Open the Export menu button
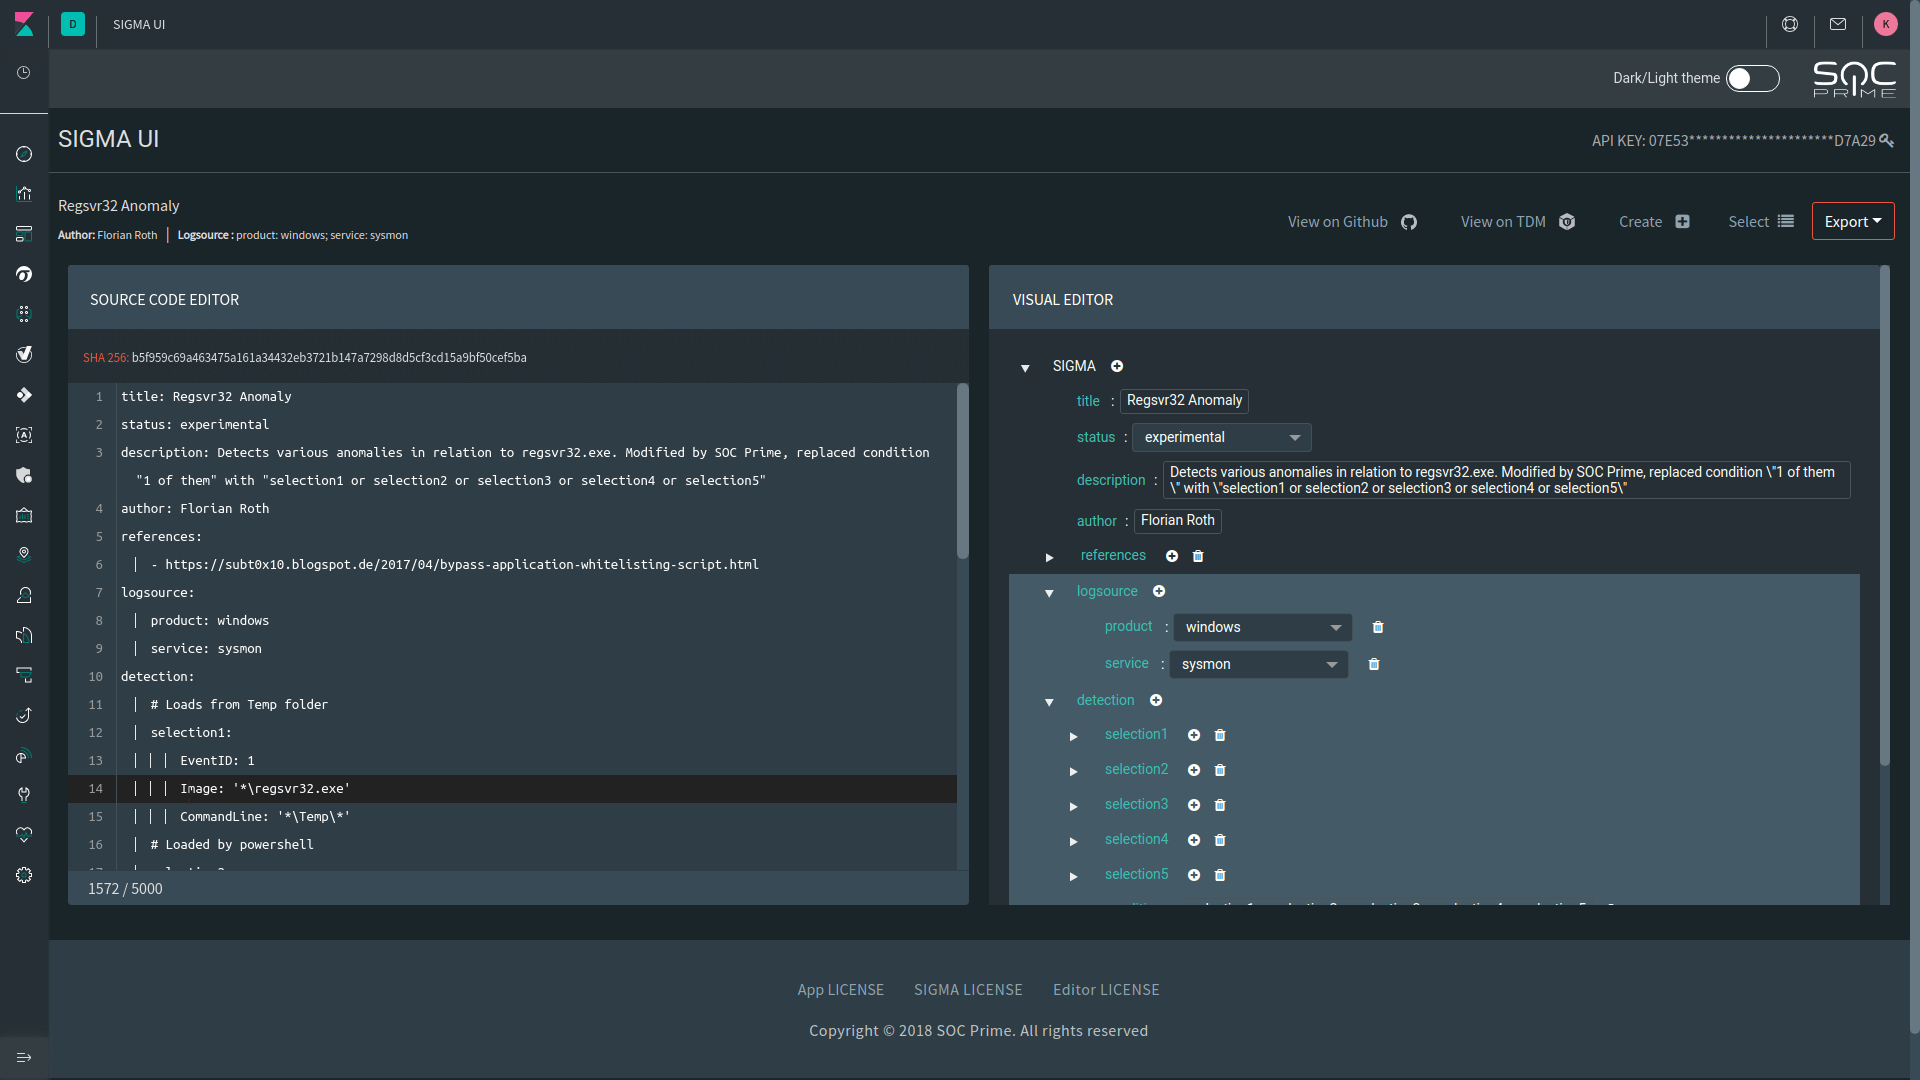Viewport: 1920px width, 1080px height. click(1852, 222)
